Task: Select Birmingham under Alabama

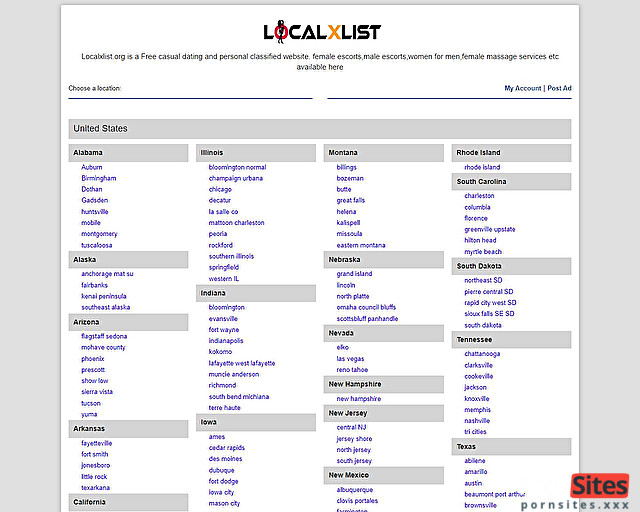Action: click(x=99, y=178)
